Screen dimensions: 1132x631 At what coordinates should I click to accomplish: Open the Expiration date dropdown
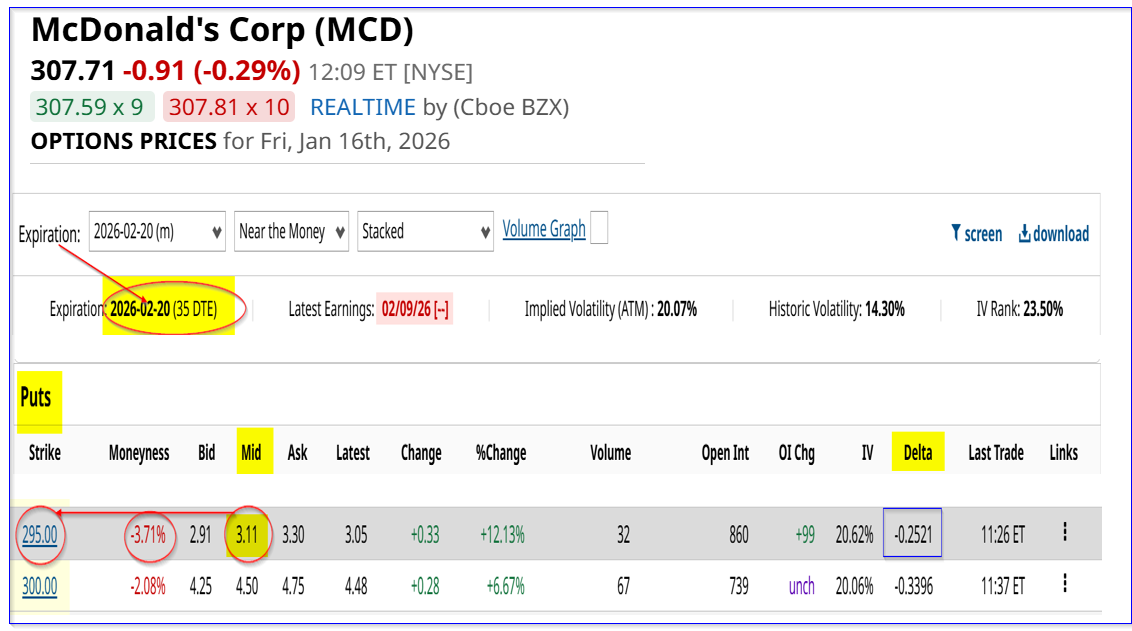157,232
